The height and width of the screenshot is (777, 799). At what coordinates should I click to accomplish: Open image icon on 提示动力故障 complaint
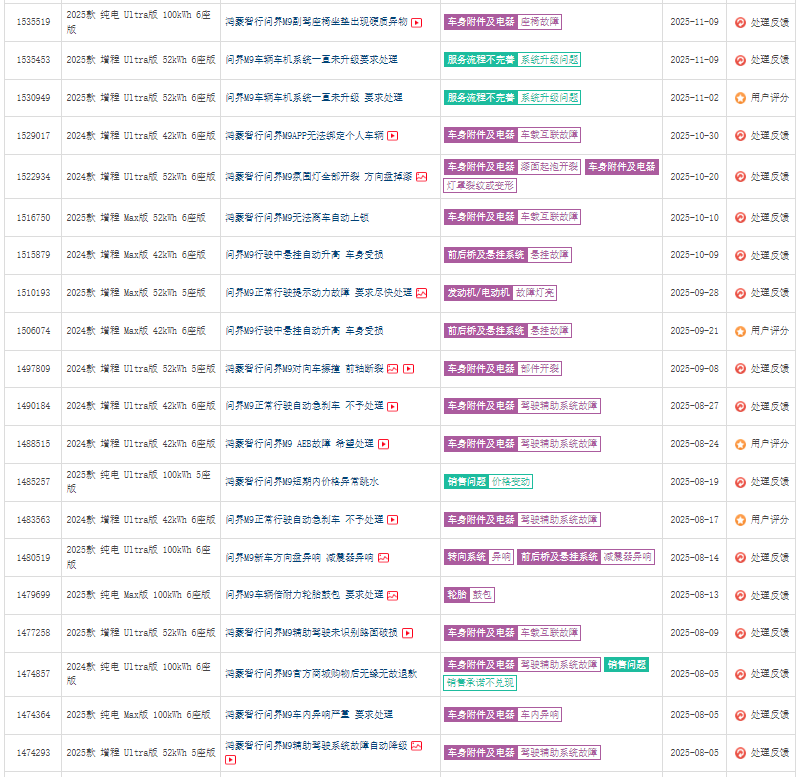421,293
